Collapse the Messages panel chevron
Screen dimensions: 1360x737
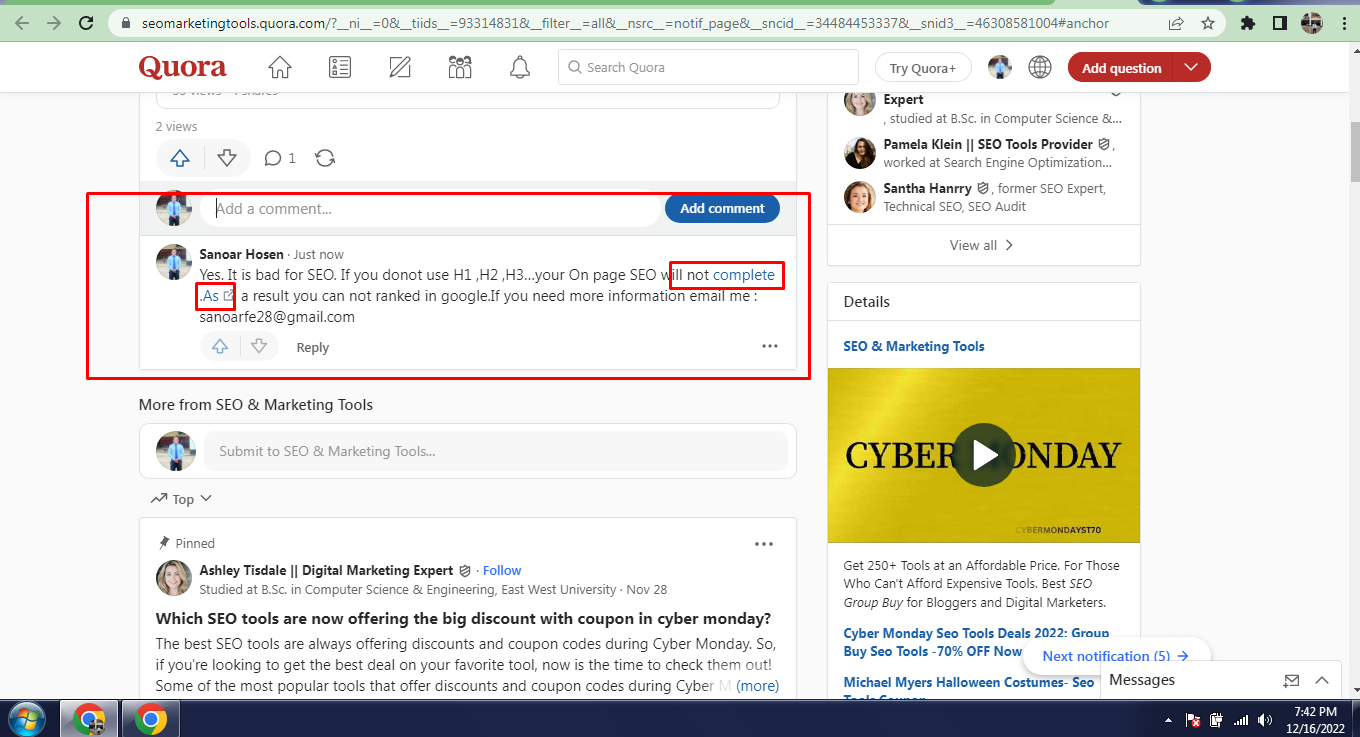(x=1322, y=679)
